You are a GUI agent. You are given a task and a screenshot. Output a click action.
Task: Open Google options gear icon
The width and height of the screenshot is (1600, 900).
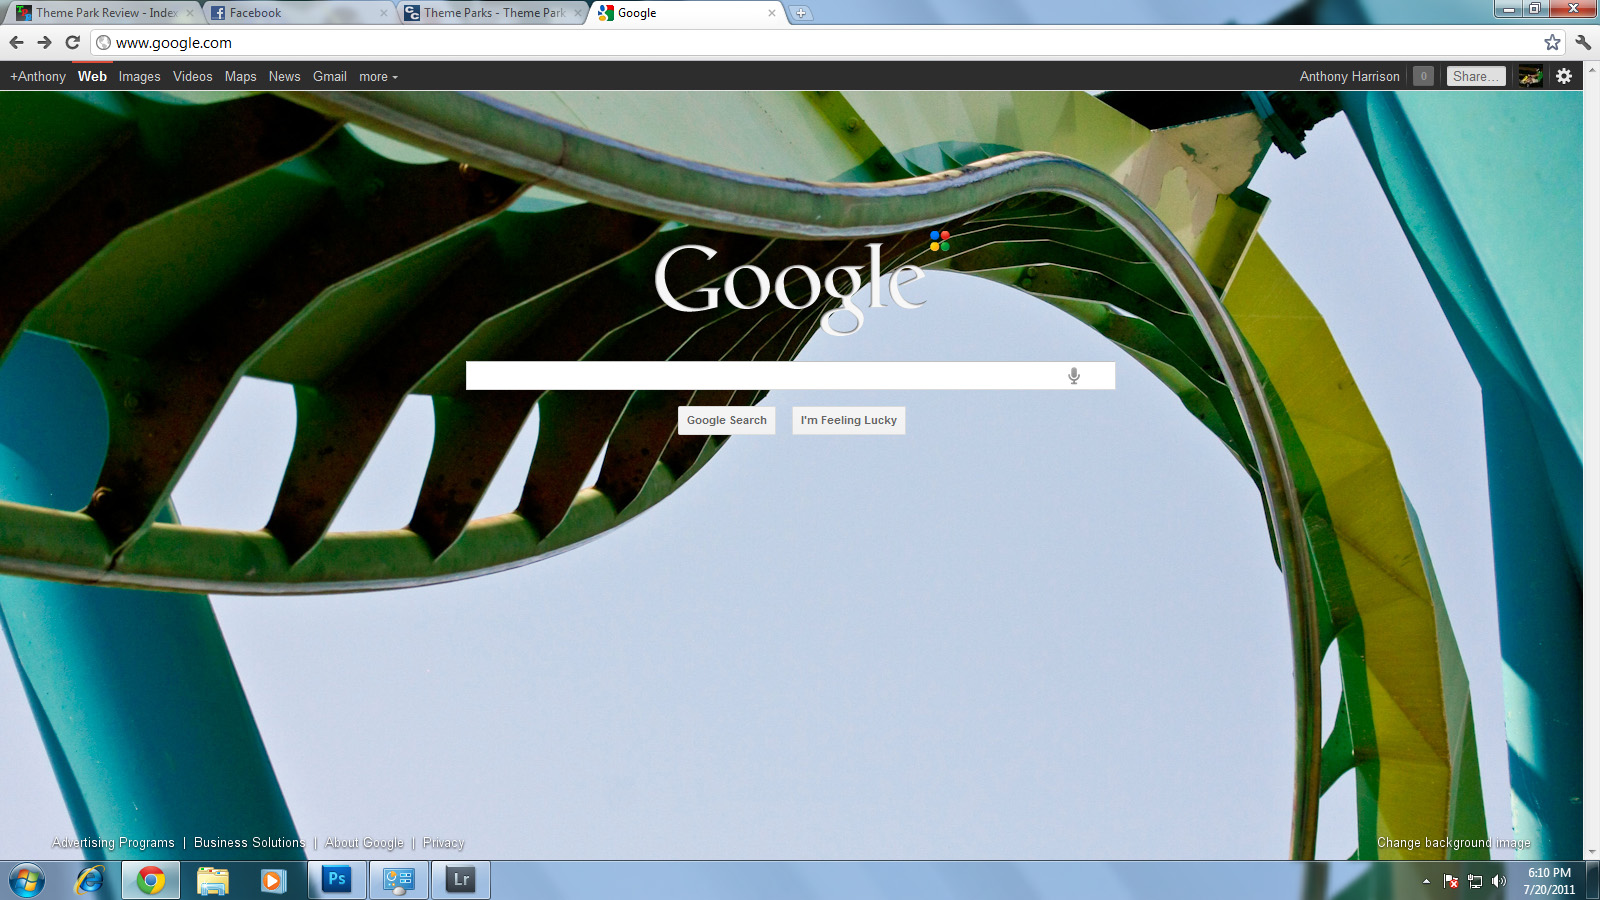1564,76
